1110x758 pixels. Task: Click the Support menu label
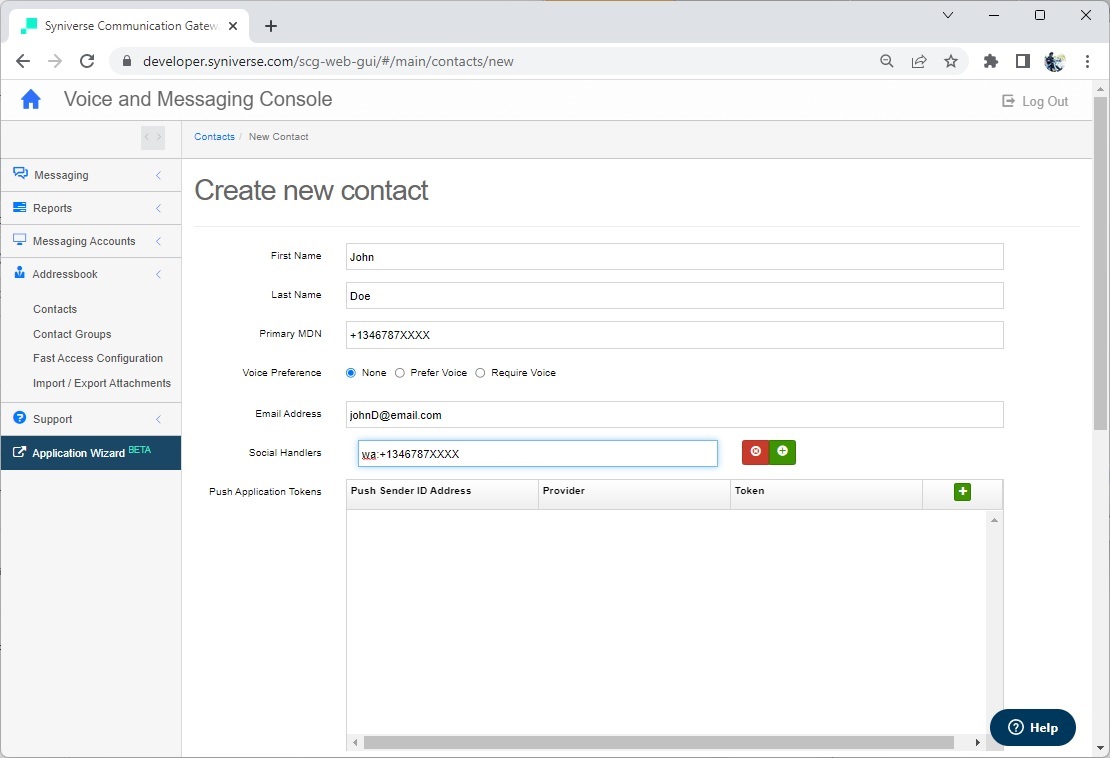pos(52,419)
